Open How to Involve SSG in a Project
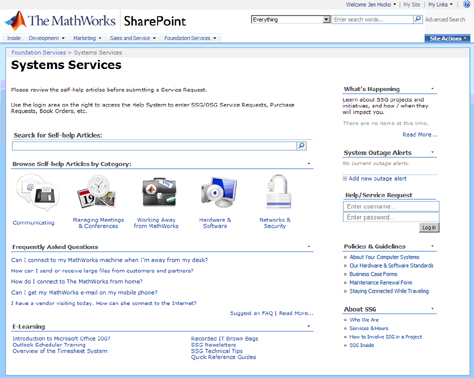Screen dimensions: 474x378 (386, 337)
